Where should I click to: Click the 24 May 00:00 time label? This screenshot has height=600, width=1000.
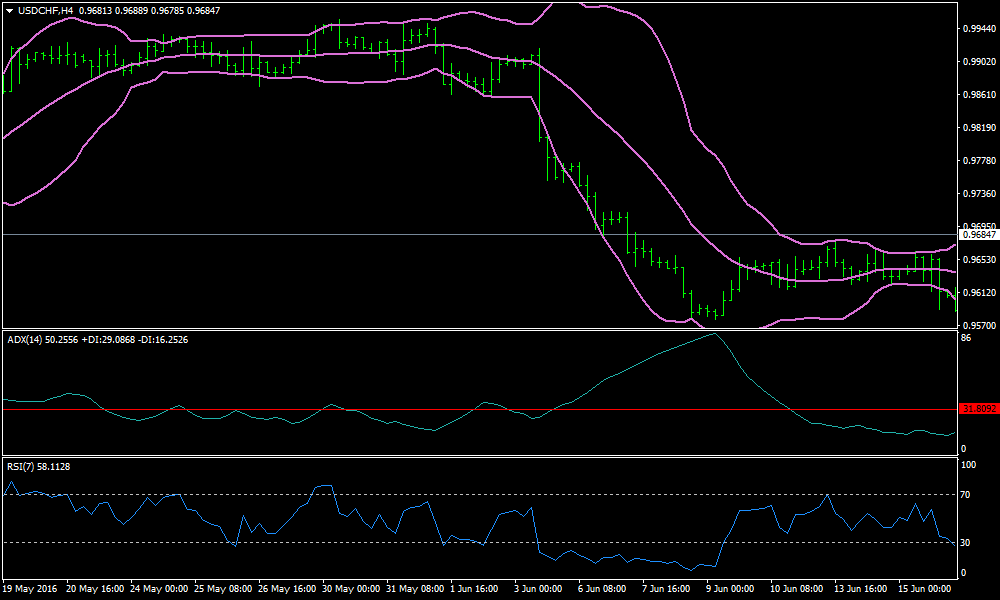tap(160, 590)
